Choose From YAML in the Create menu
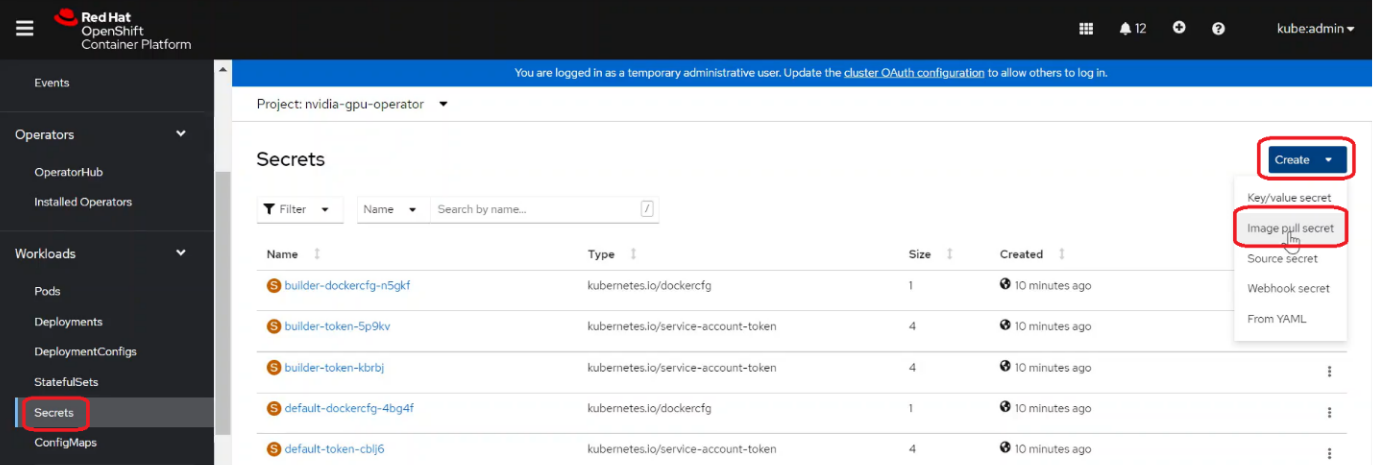This screenshot has height=465, width=1380. pos(1276,319)
